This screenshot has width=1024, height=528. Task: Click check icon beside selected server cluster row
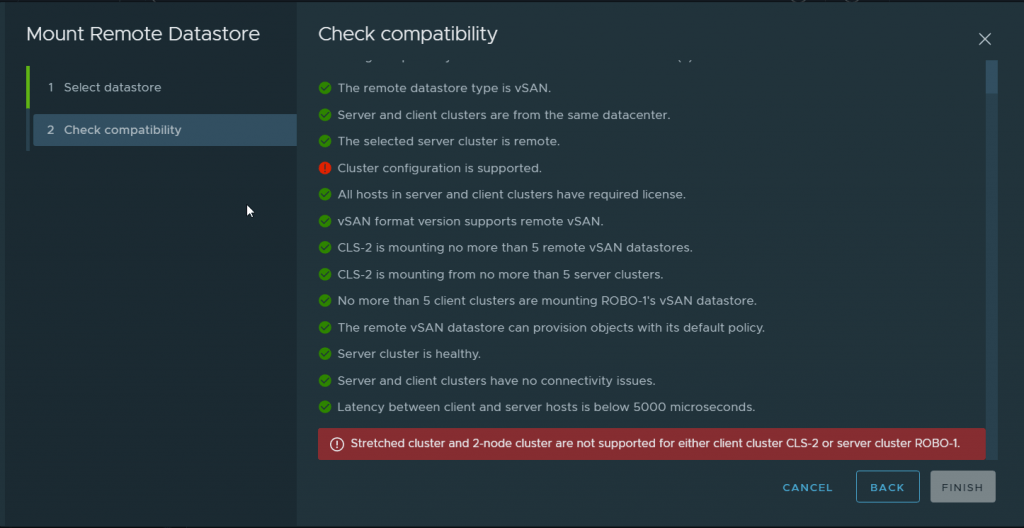325,141
